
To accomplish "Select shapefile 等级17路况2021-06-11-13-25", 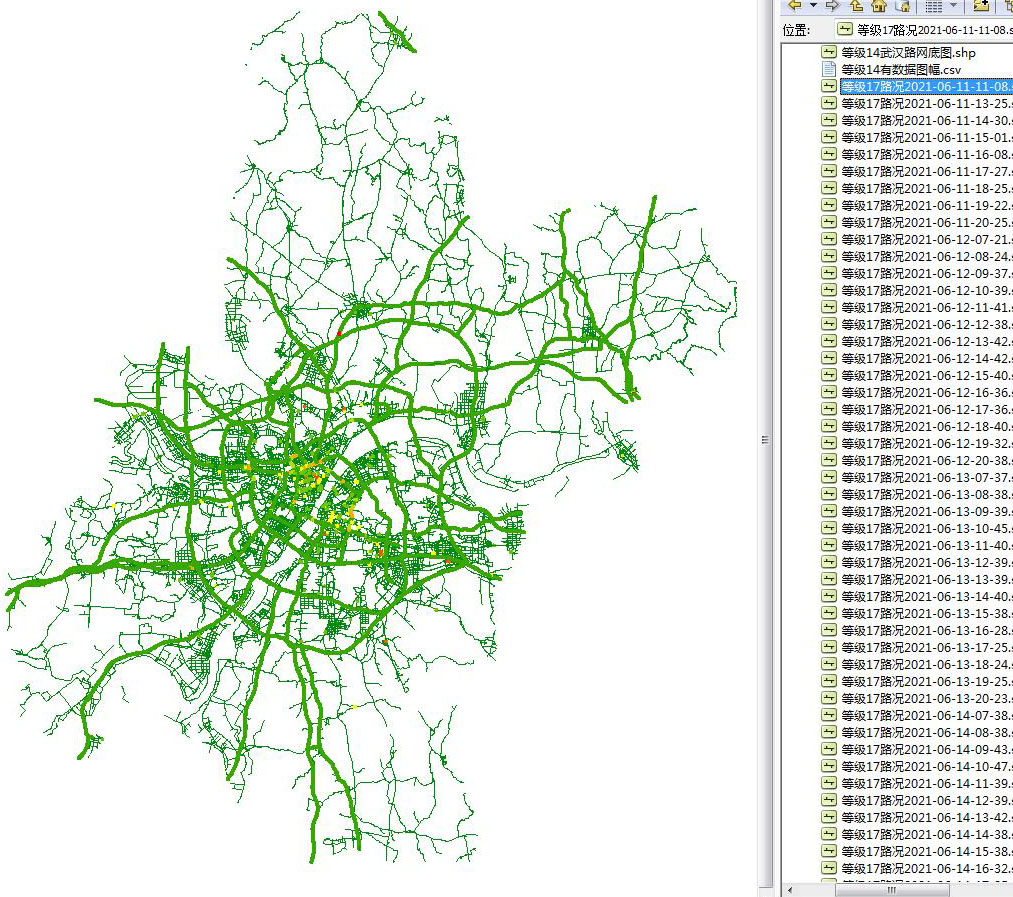I will [x=925, y=103].
